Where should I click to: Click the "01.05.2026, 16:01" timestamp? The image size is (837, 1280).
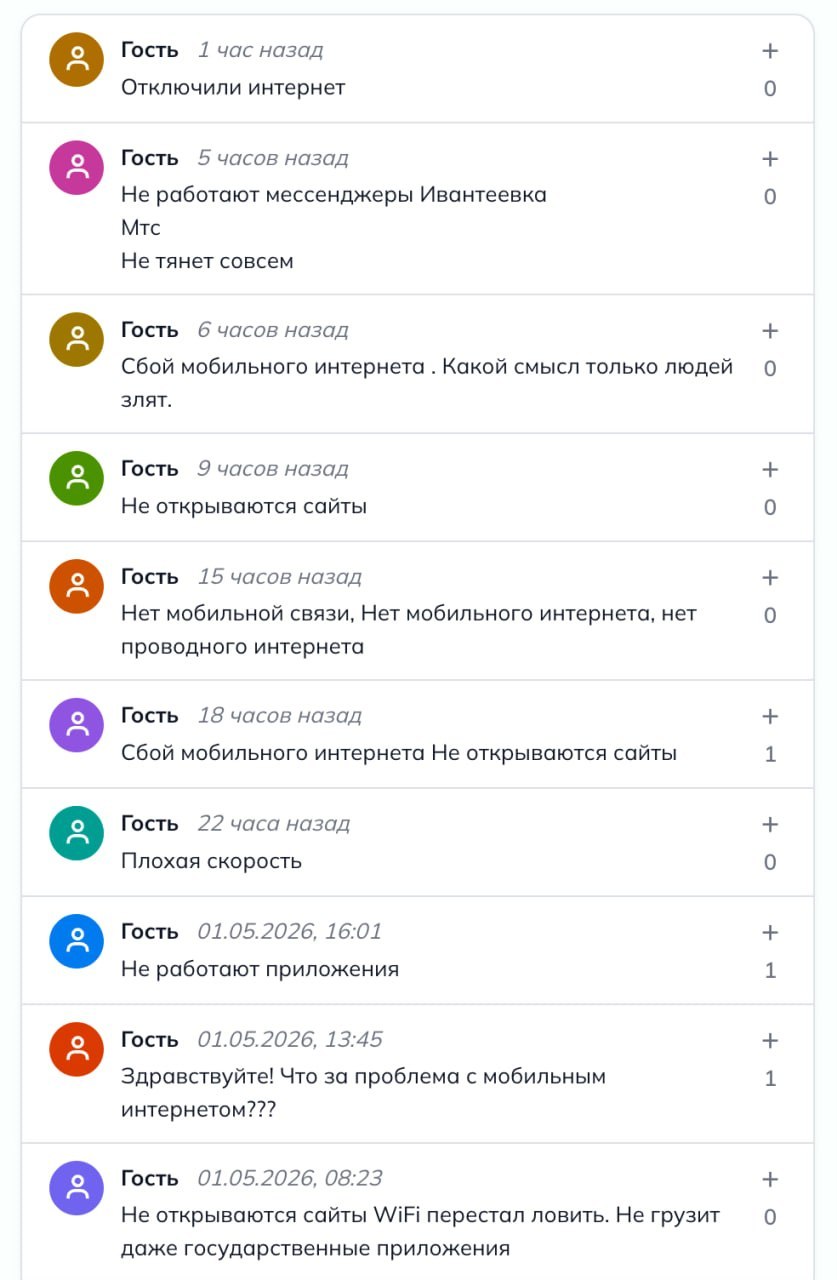tap(290, 932)
